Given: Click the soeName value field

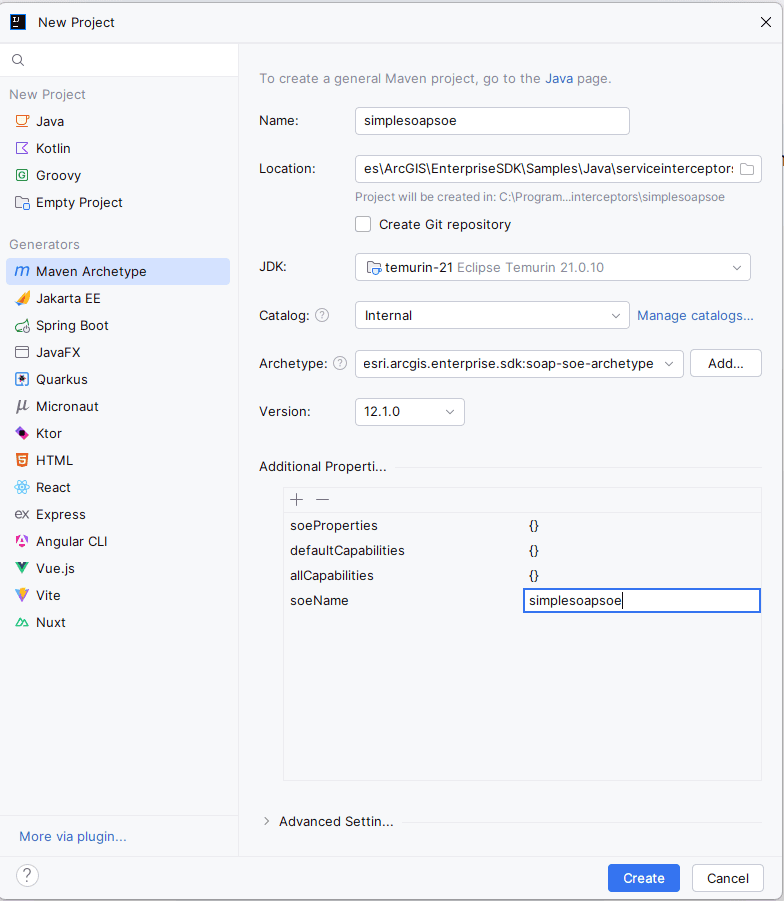Looking at the screenshot, I should [641, 600].
